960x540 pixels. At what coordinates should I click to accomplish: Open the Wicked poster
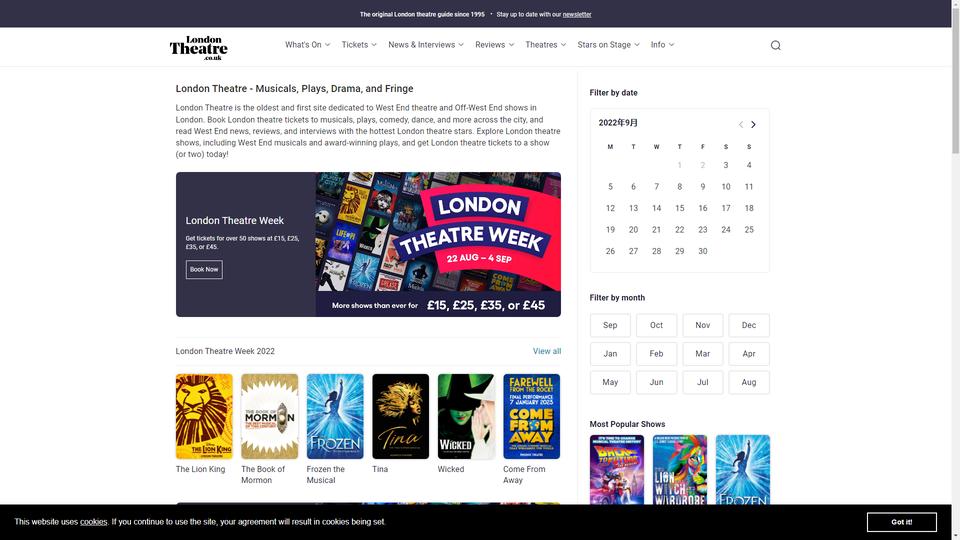click(466, 416)
